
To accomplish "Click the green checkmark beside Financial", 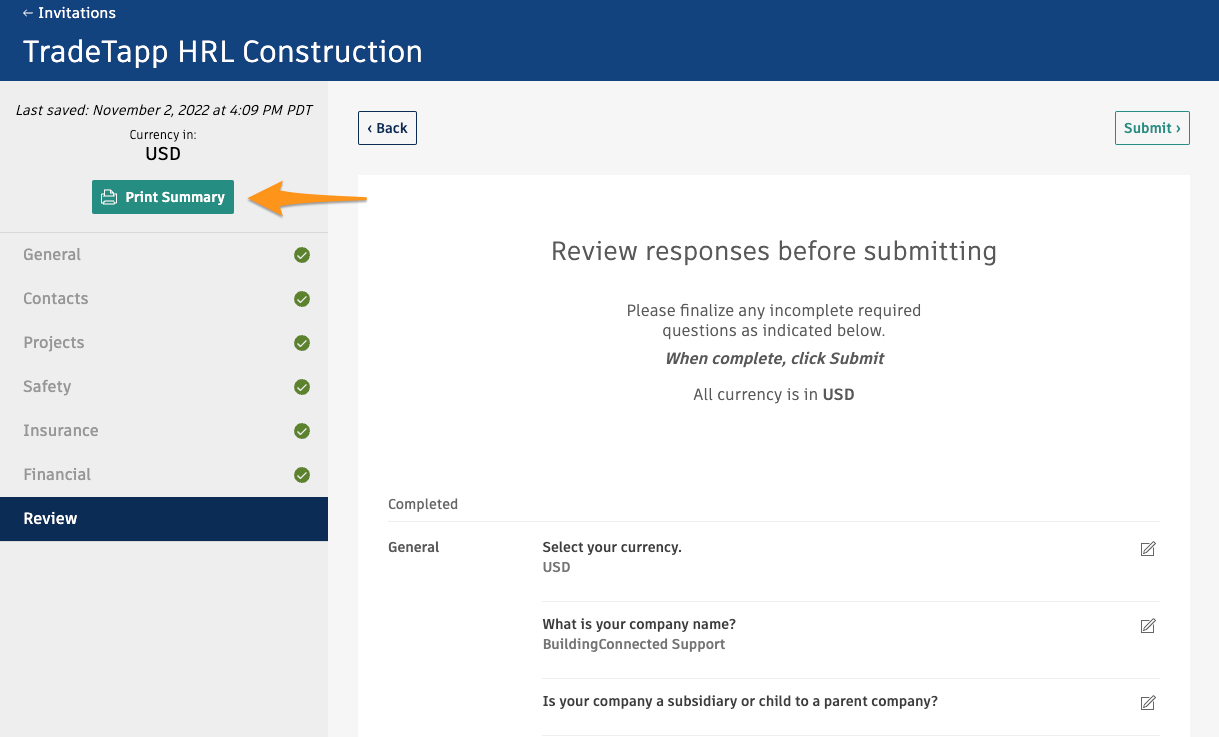I will click(302, 475).
